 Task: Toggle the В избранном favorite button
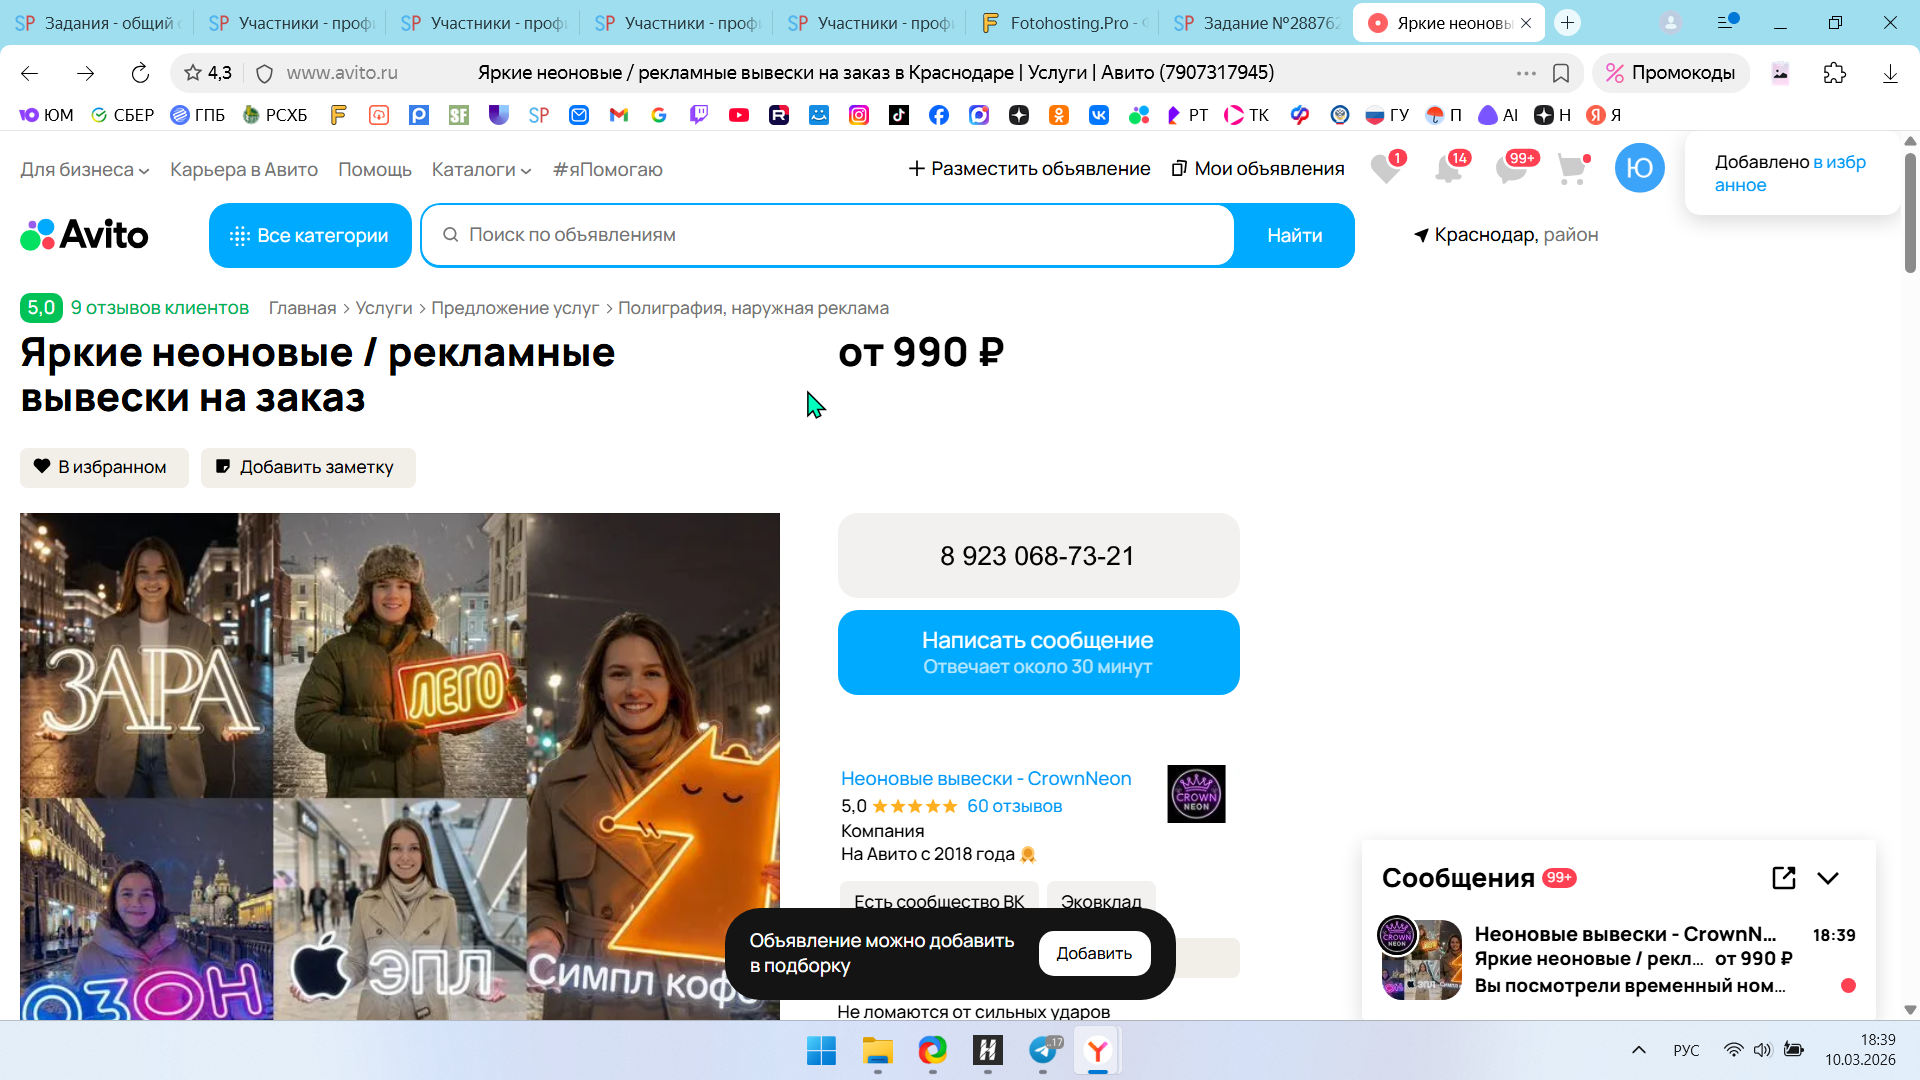click(104, 467)
